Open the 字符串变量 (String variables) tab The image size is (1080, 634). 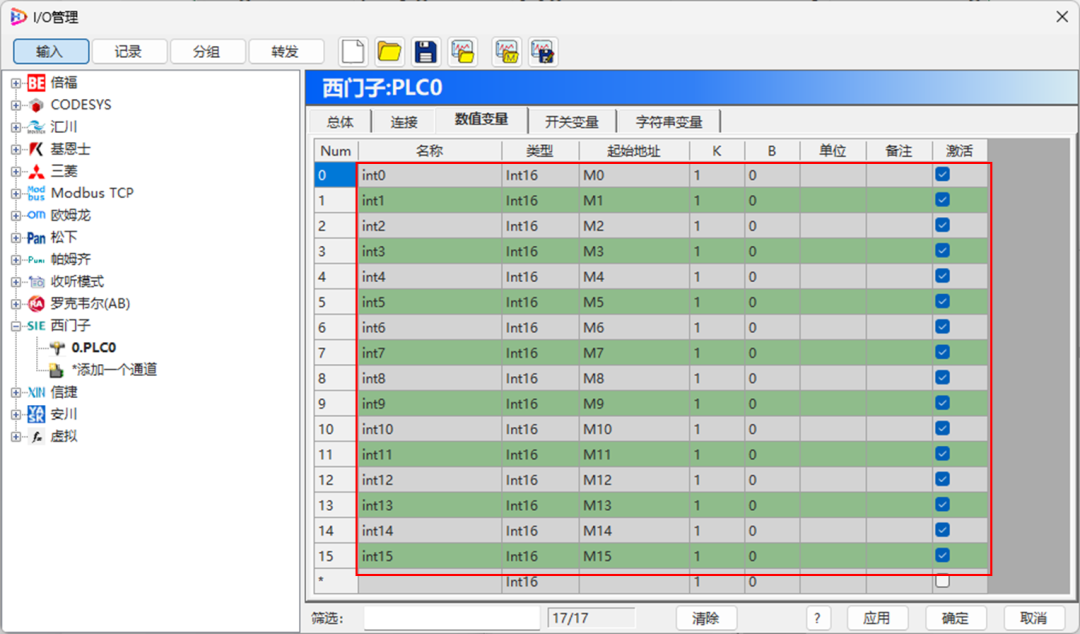pyautogui.click(x=669, y=122)
